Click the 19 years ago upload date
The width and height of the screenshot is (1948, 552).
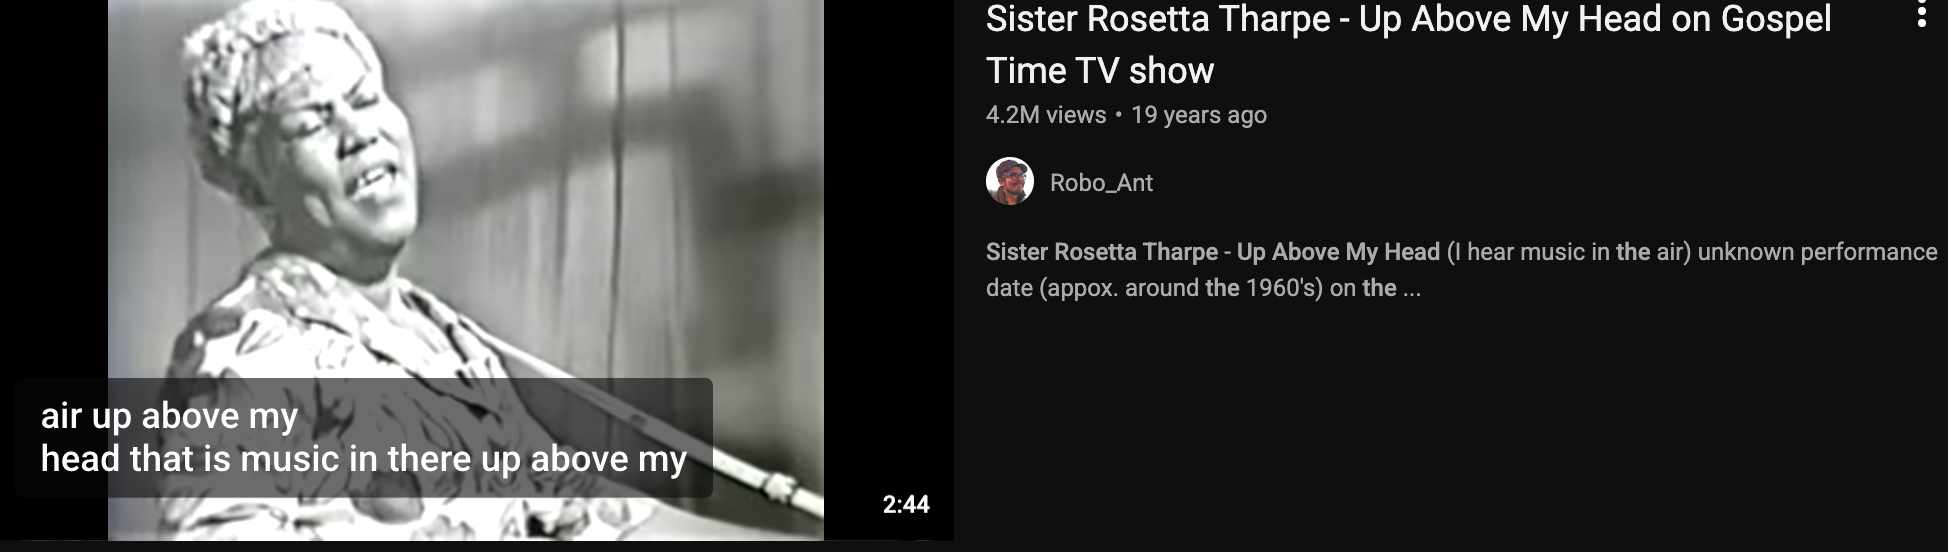1199,115
